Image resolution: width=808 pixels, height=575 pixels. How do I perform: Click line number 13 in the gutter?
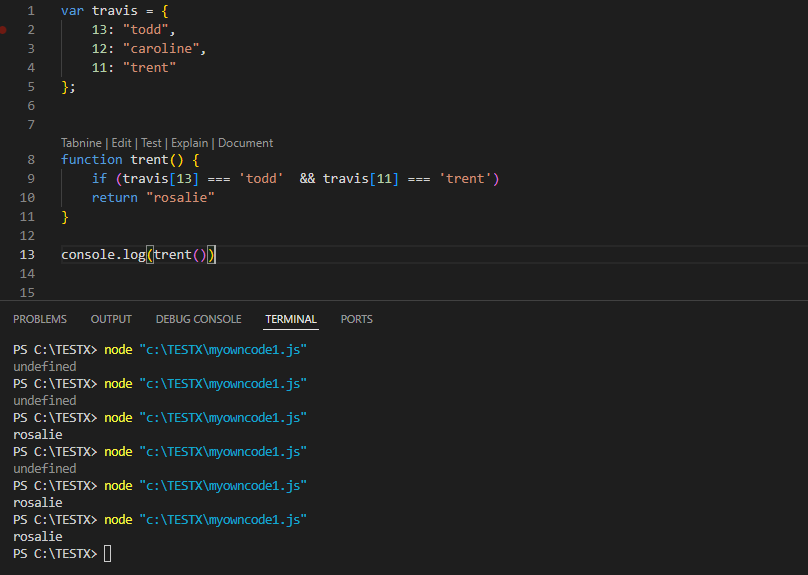[x=27, y=255]
